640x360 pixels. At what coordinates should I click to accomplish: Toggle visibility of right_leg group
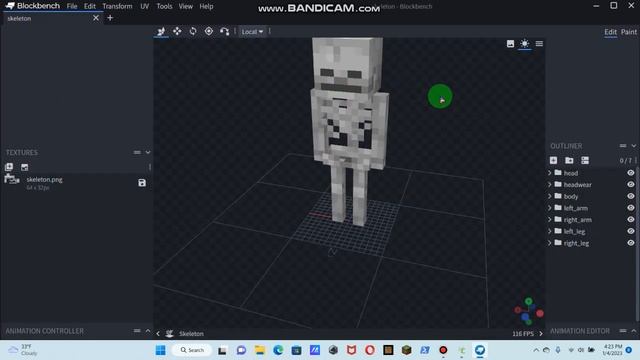point(631,243)
